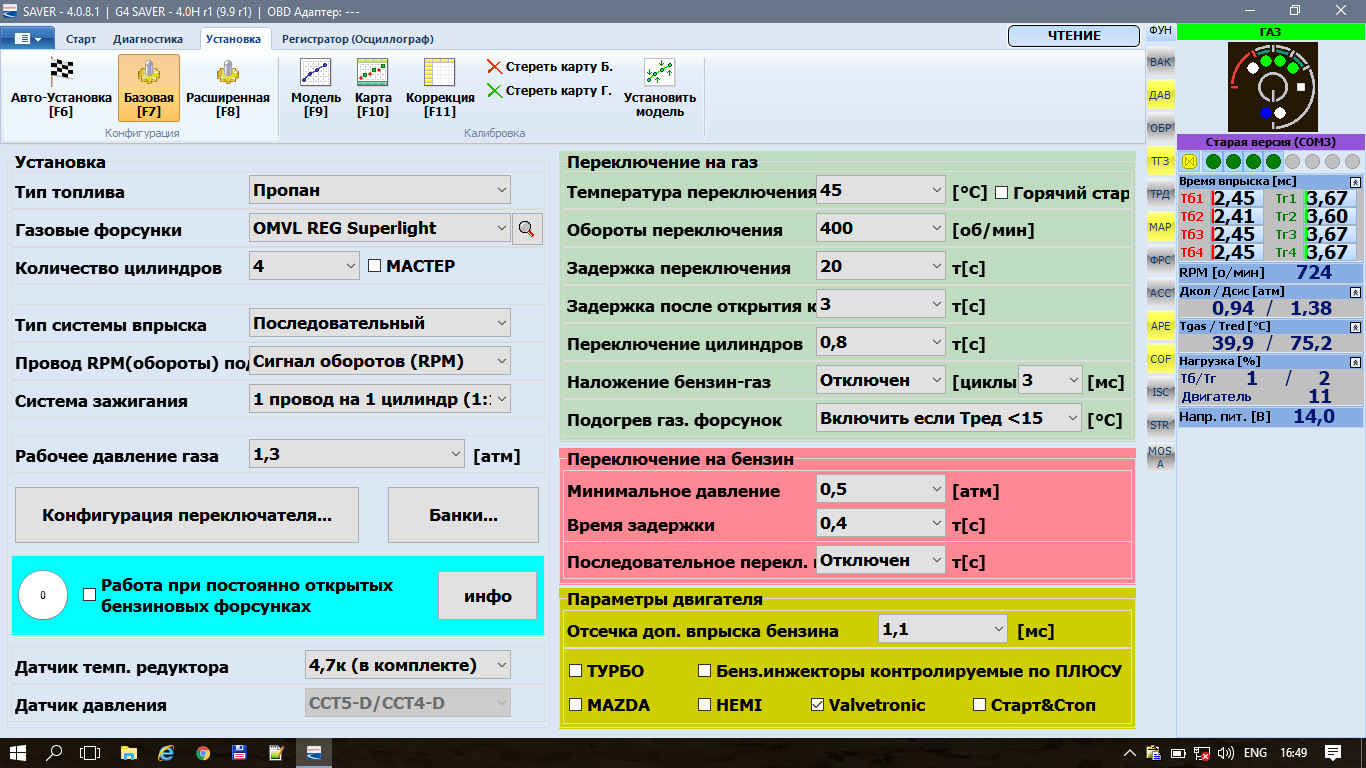The height and width of the screenshot is (768, 1366).
Task: Click Установить модель icon
Action: tap(660, 87)
